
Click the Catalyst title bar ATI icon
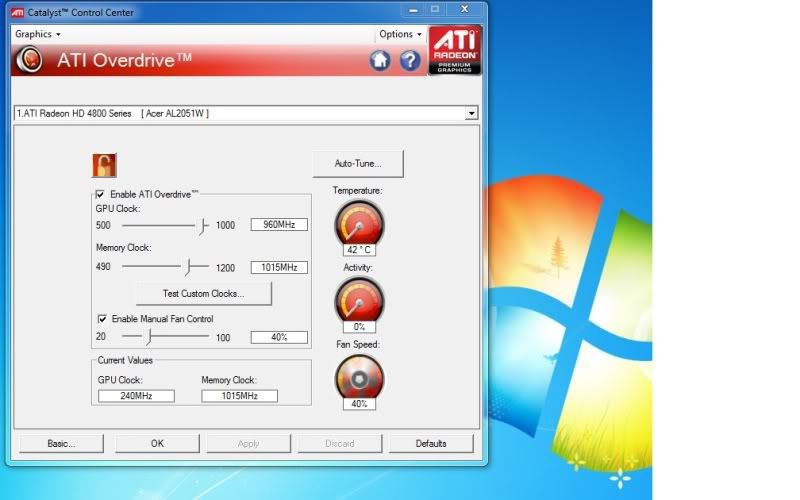pos(17,13)
